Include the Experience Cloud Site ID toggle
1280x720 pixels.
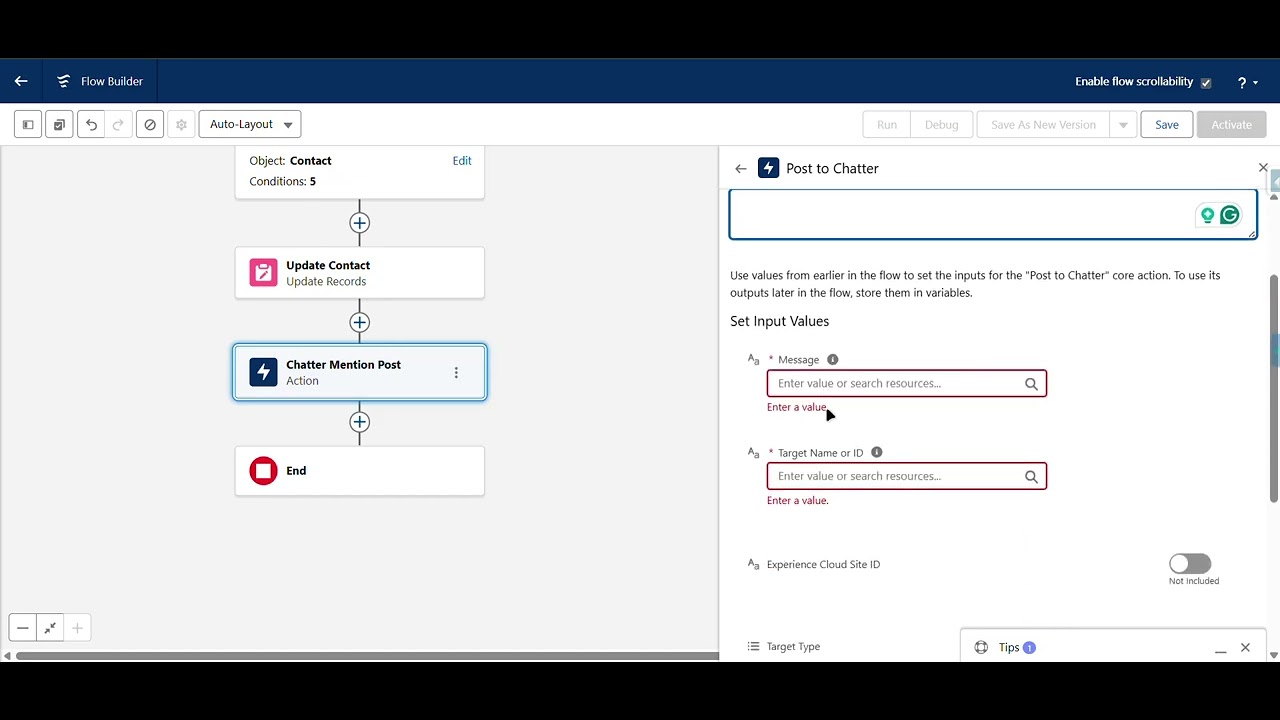tap(1190, 564)
